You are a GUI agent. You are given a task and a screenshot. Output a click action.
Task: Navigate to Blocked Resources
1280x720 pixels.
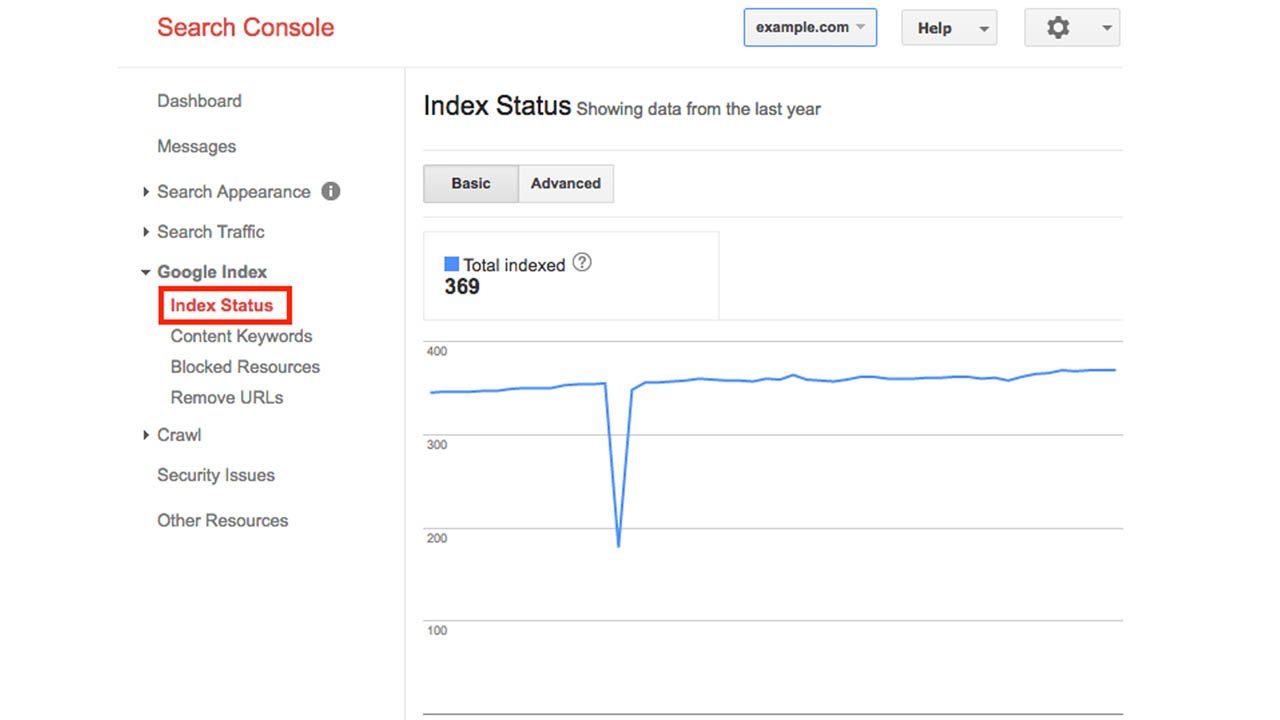(x=244, y=367)
